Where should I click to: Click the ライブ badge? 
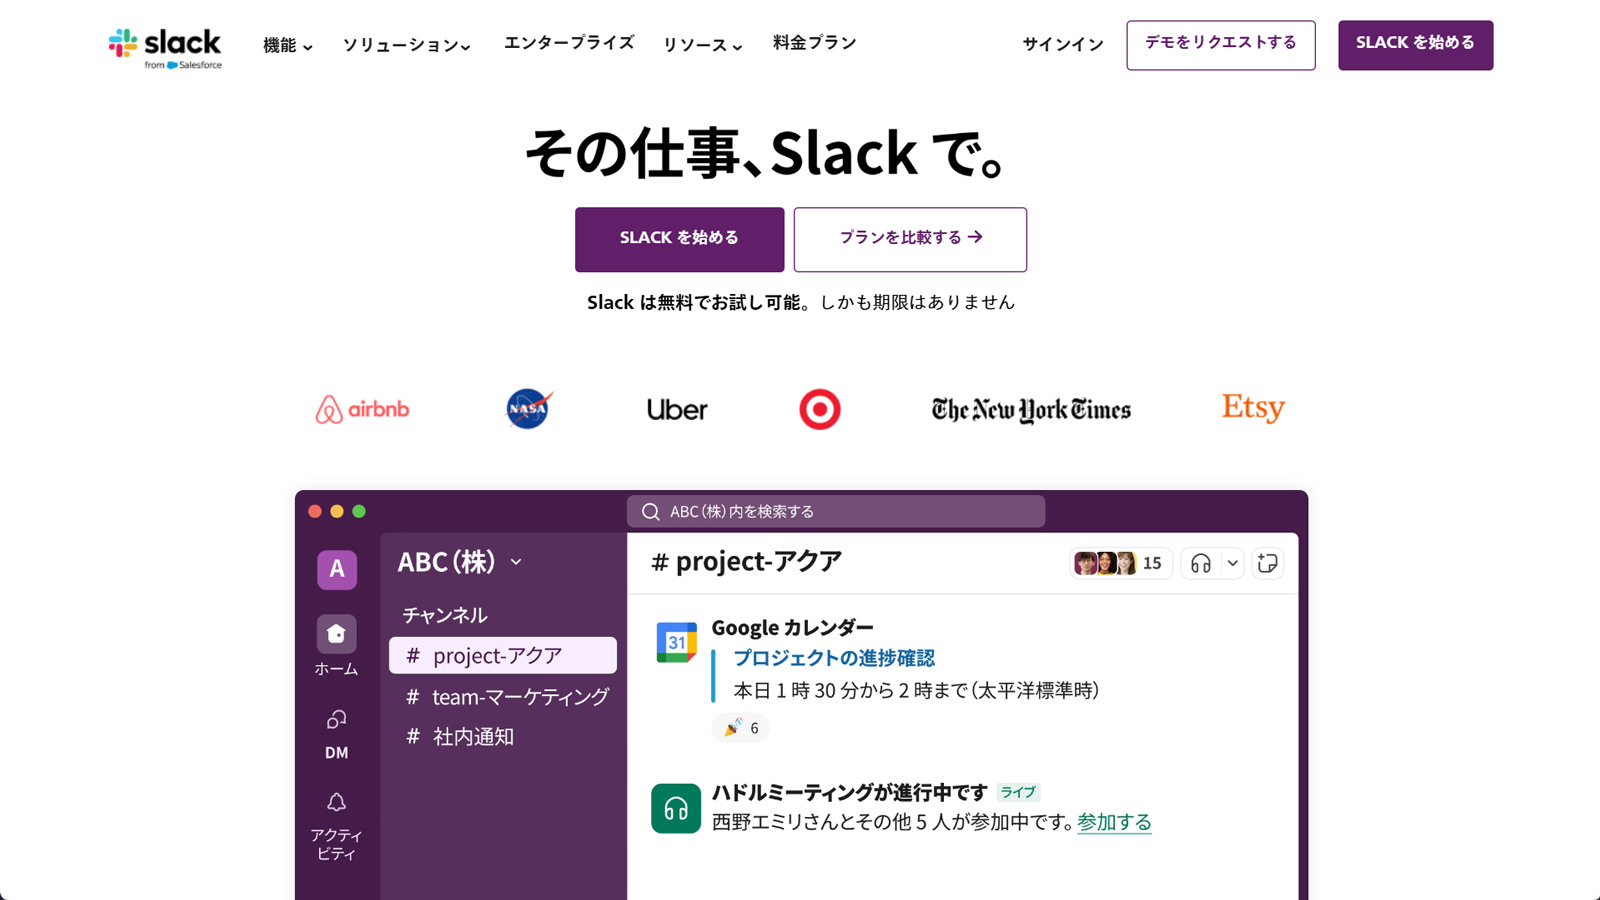pyautogui.click(x=1018, y=792)
